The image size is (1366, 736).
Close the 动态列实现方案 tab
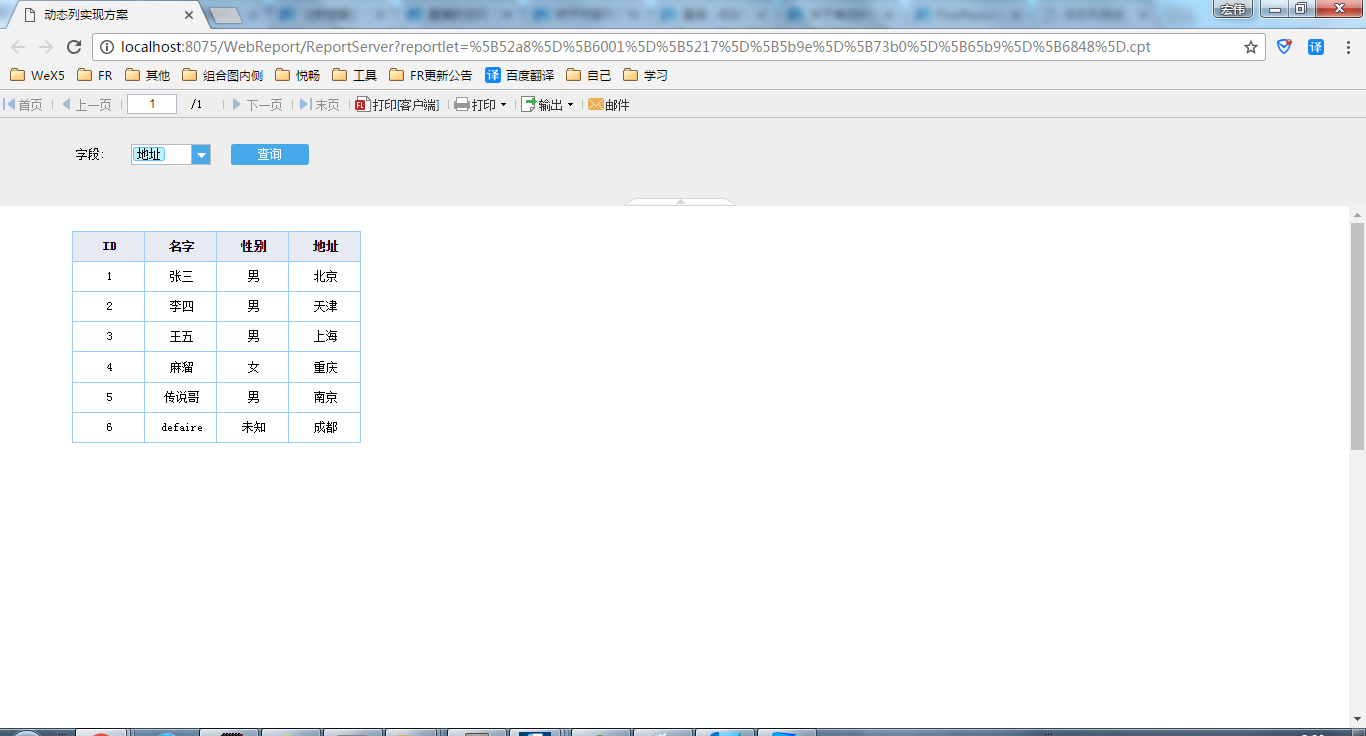point(188,15)
